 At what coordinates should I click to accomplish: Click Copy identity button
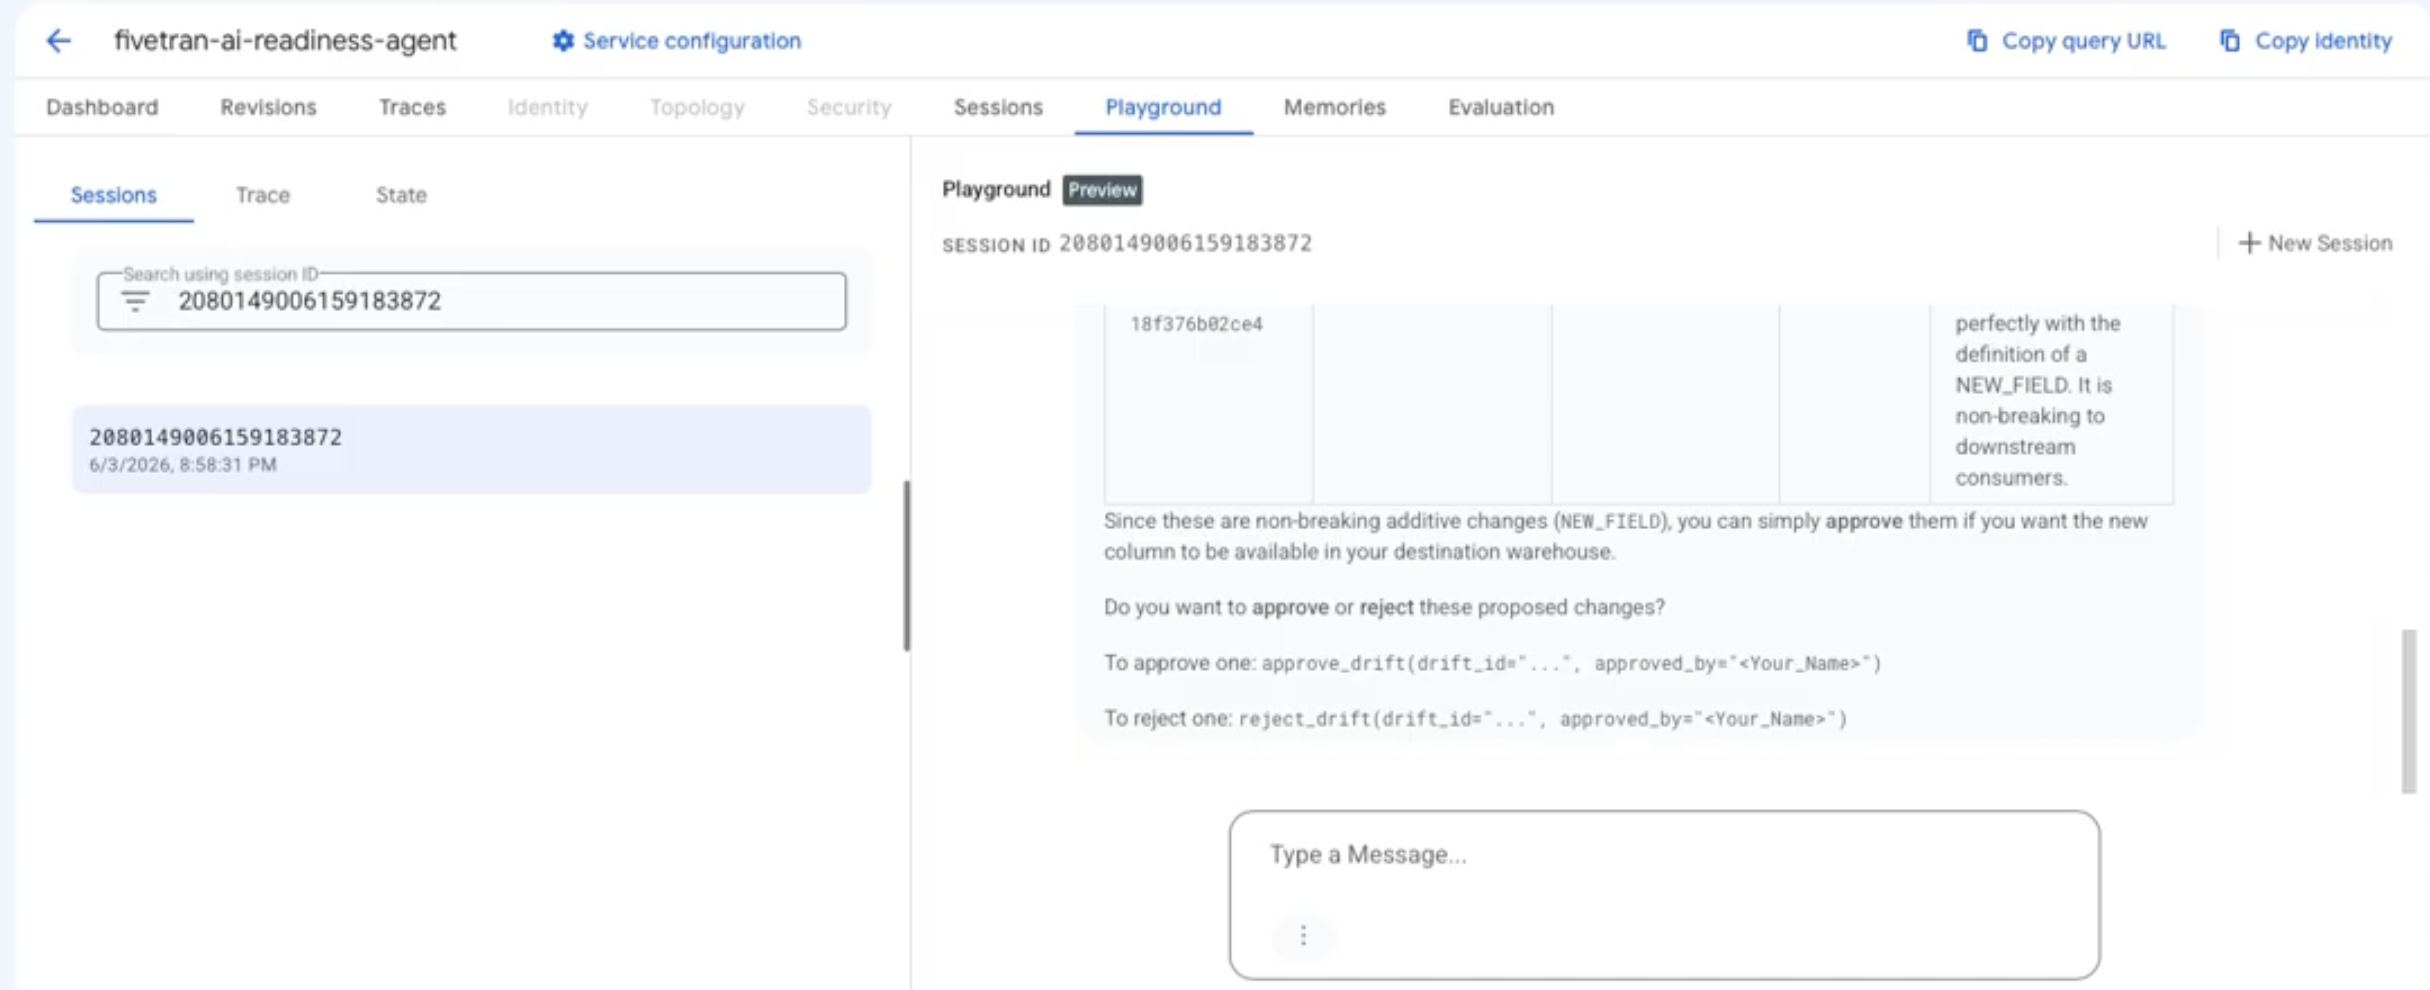pyautogui.click(x=2306, y=41)
